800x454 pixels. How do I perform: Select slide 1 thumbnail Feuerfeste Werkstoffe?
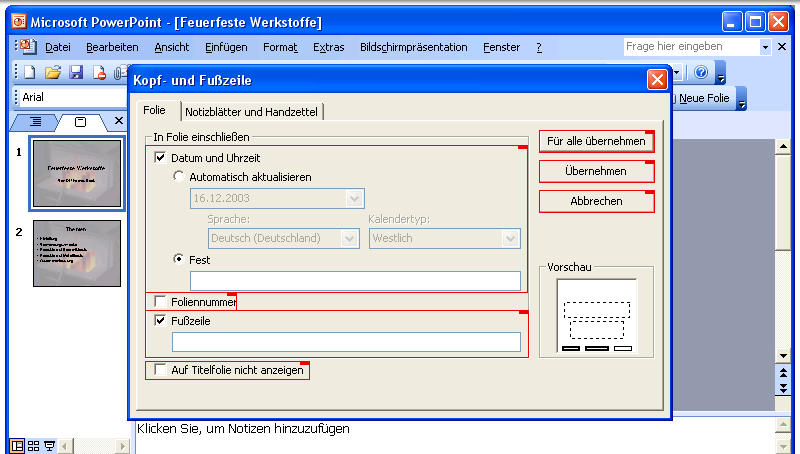click(77, 173)
